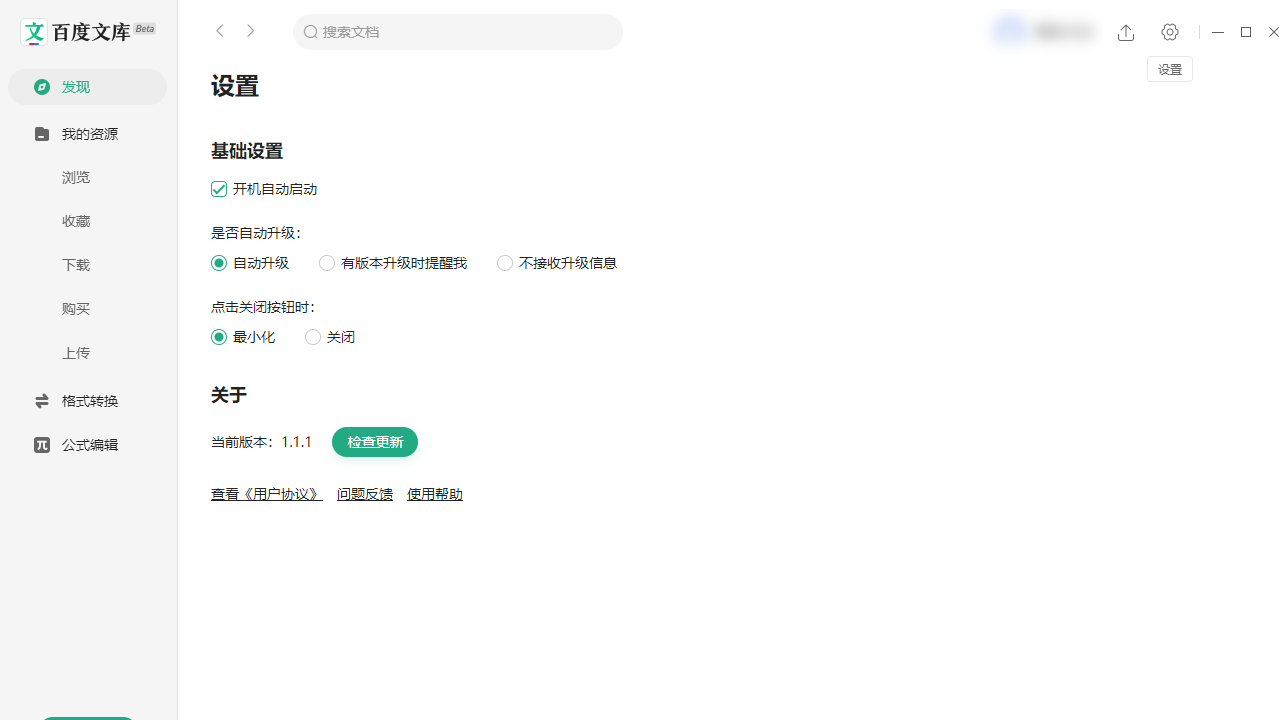Open the 格式转换 tool
Screen dimensions: 1280x720
click(89, 400)
